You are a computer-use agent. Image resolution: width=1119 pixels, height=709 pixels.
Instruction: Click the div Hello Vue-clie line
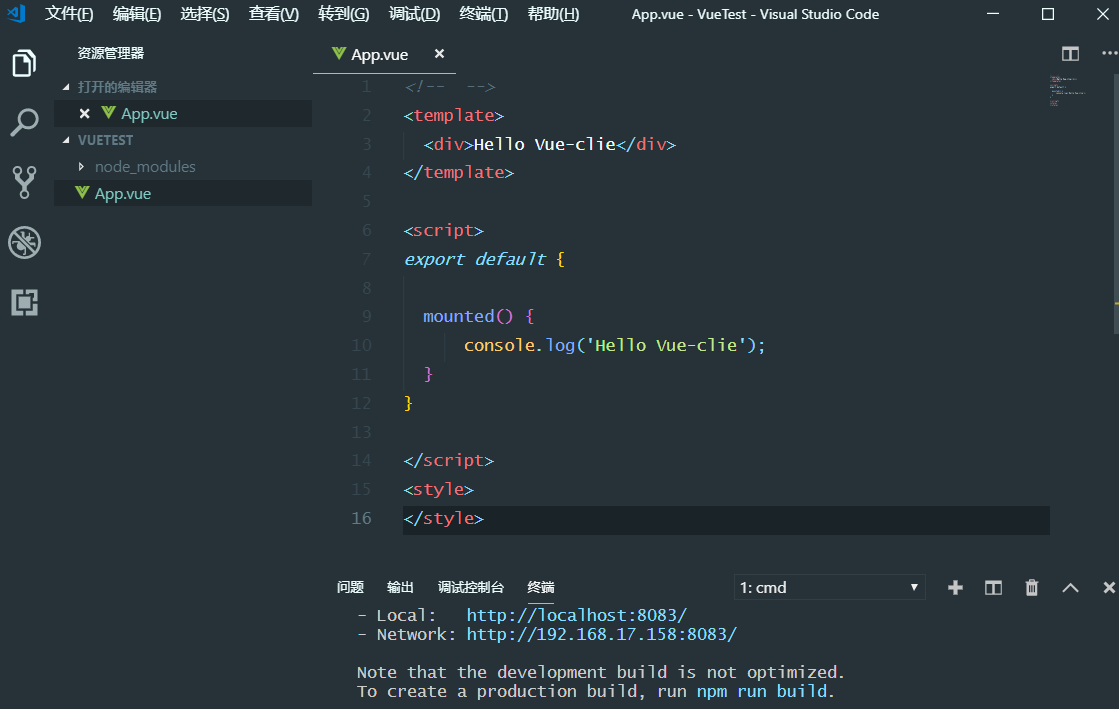550,144
